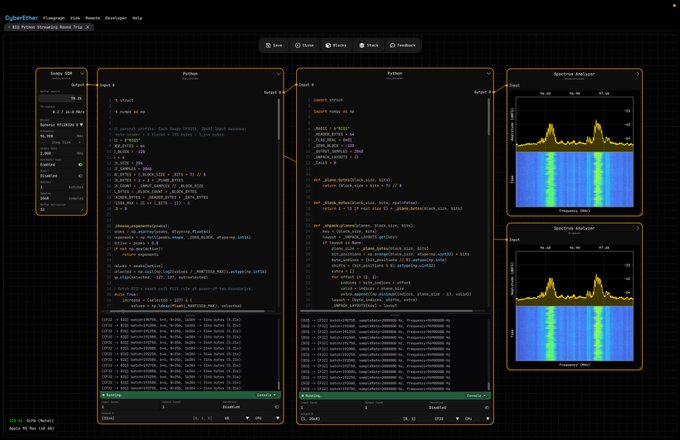Click the first Python block Output 0 pin

284,92
